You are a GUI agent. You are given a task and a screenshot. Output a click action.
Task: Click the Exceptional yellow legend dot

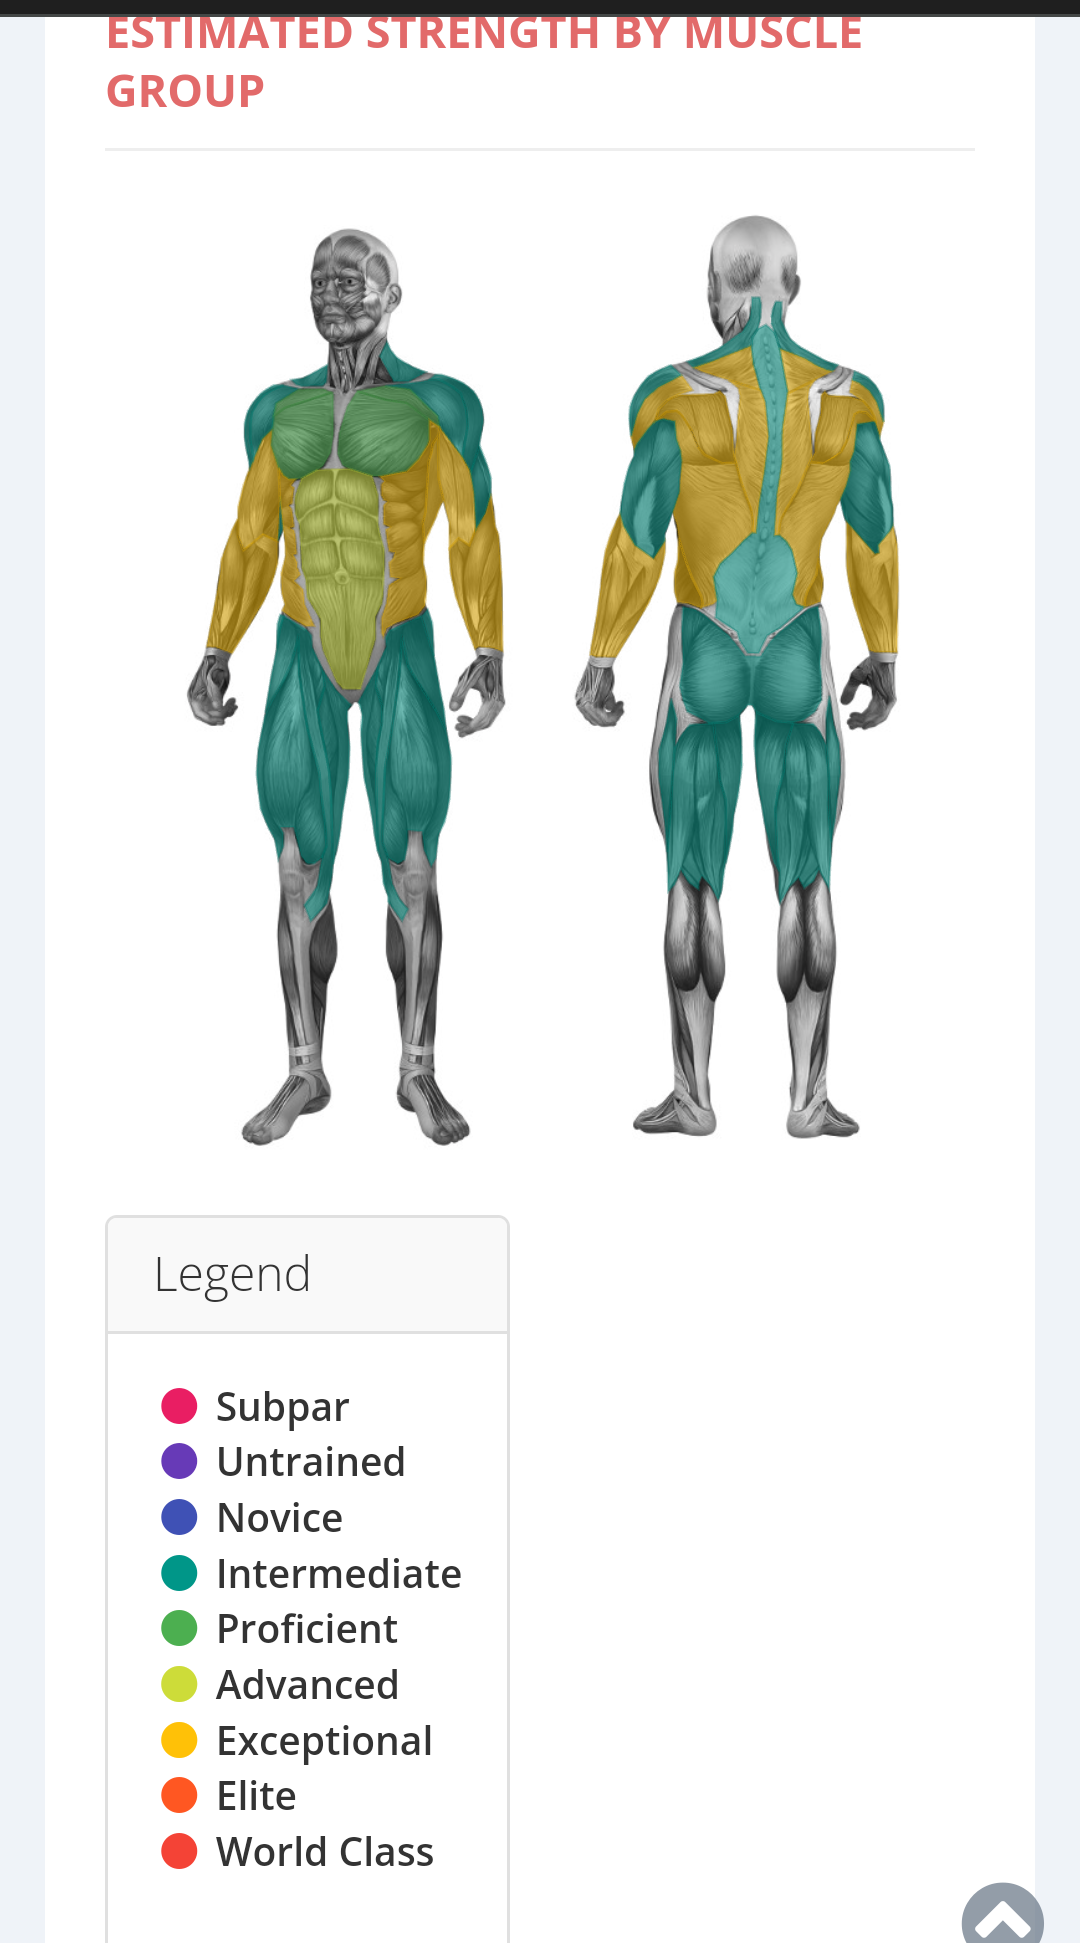point(179,1740)
